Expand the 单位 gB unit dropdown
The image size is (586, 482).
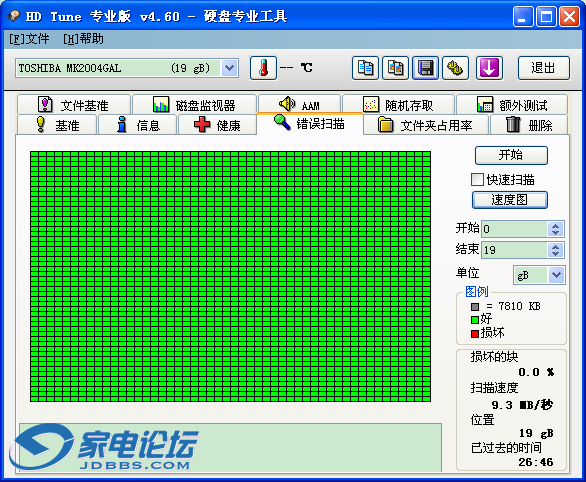tap(556, 275)
